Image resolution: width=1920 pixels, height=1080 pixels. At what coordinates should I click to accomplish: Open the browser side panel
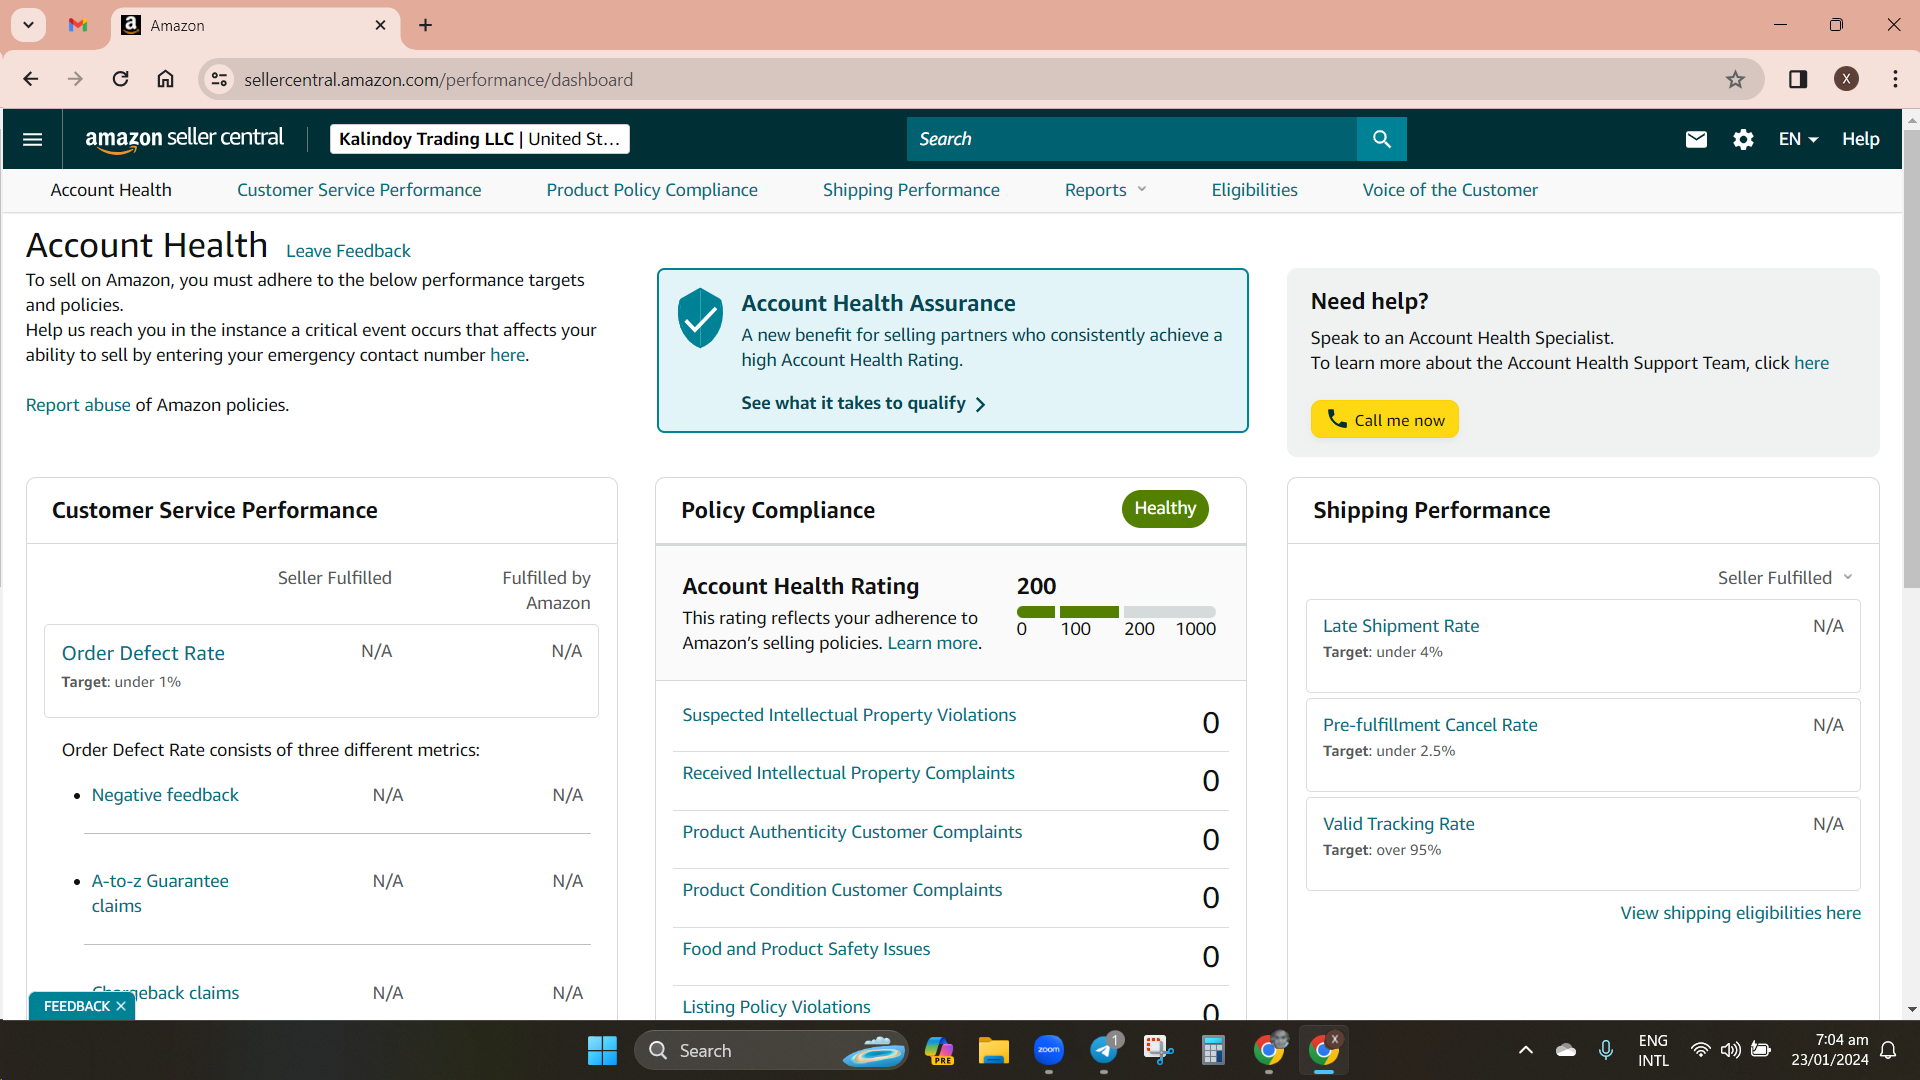tap(1798, 79)
